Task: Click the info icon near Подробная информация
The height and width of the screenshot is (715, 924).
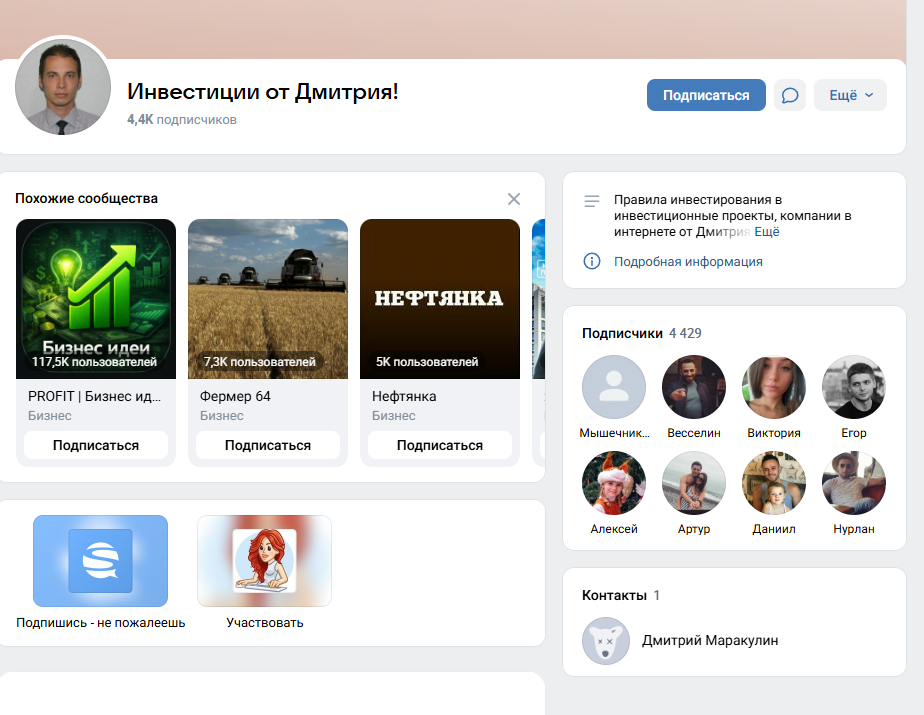Action: [592, 261]
